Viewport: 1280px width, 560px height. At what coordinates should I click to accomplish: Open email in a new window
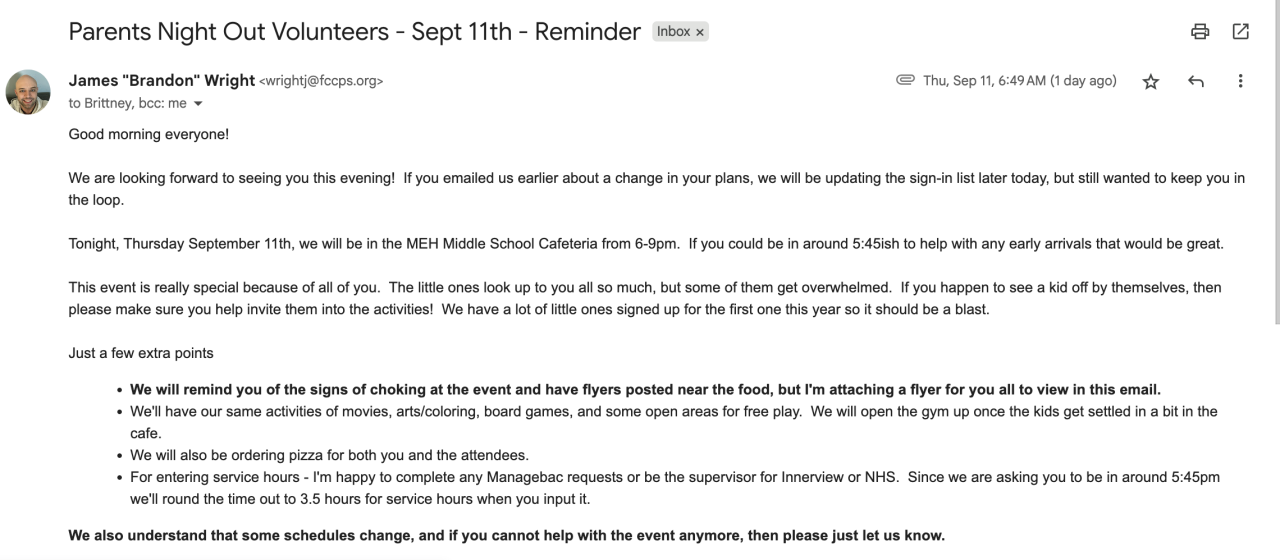coord(1241,31)
